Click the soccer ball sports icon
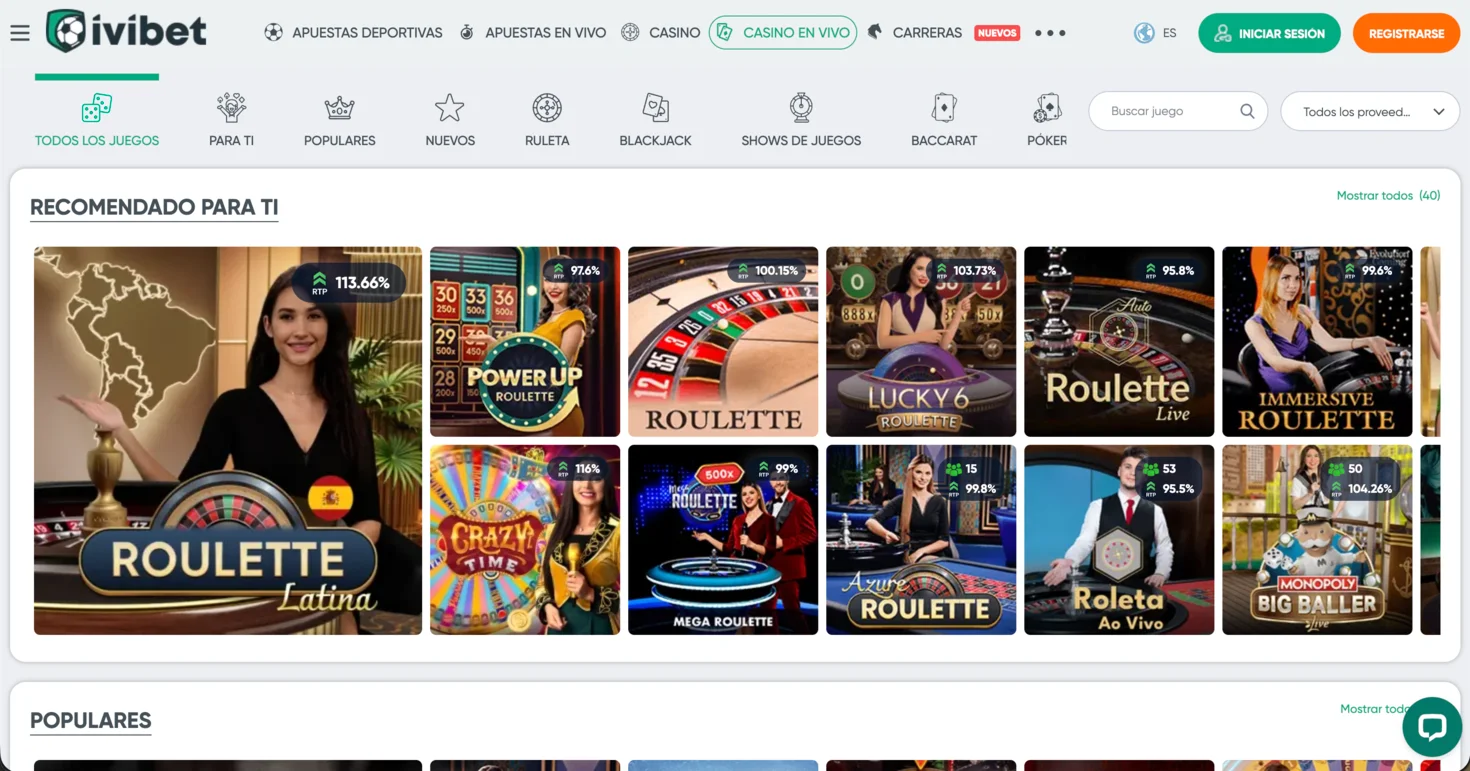This screenshot has width=1470, height=771. coord(273,33)
